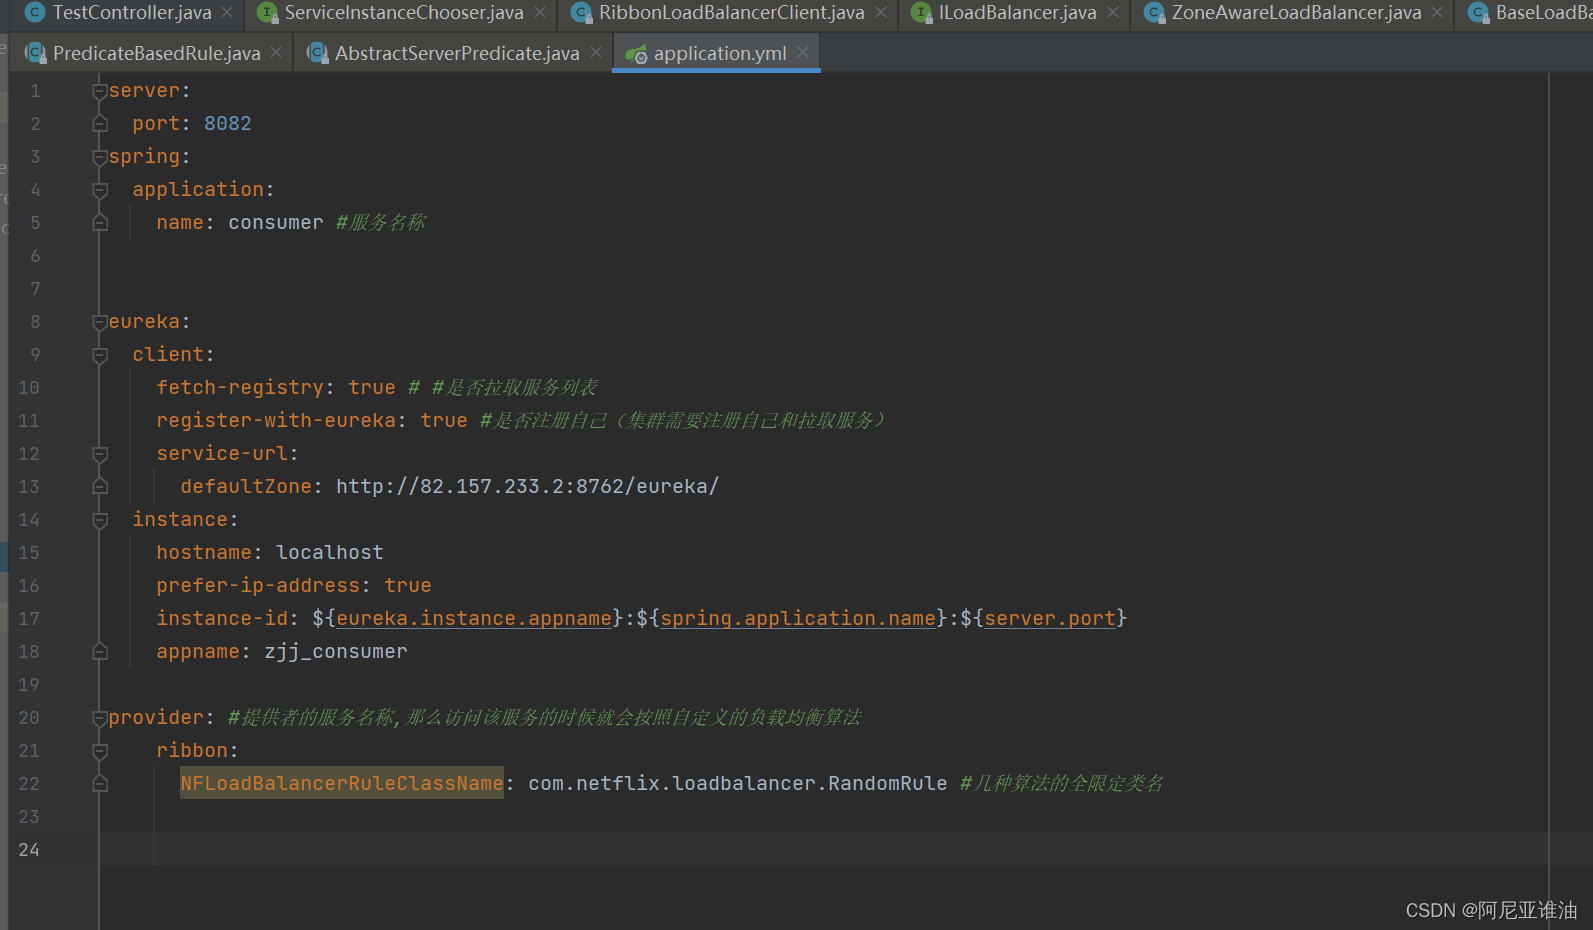Collapse the provider block fold marker
Viewport: 1593px width, 930px height.
point(100,718)
